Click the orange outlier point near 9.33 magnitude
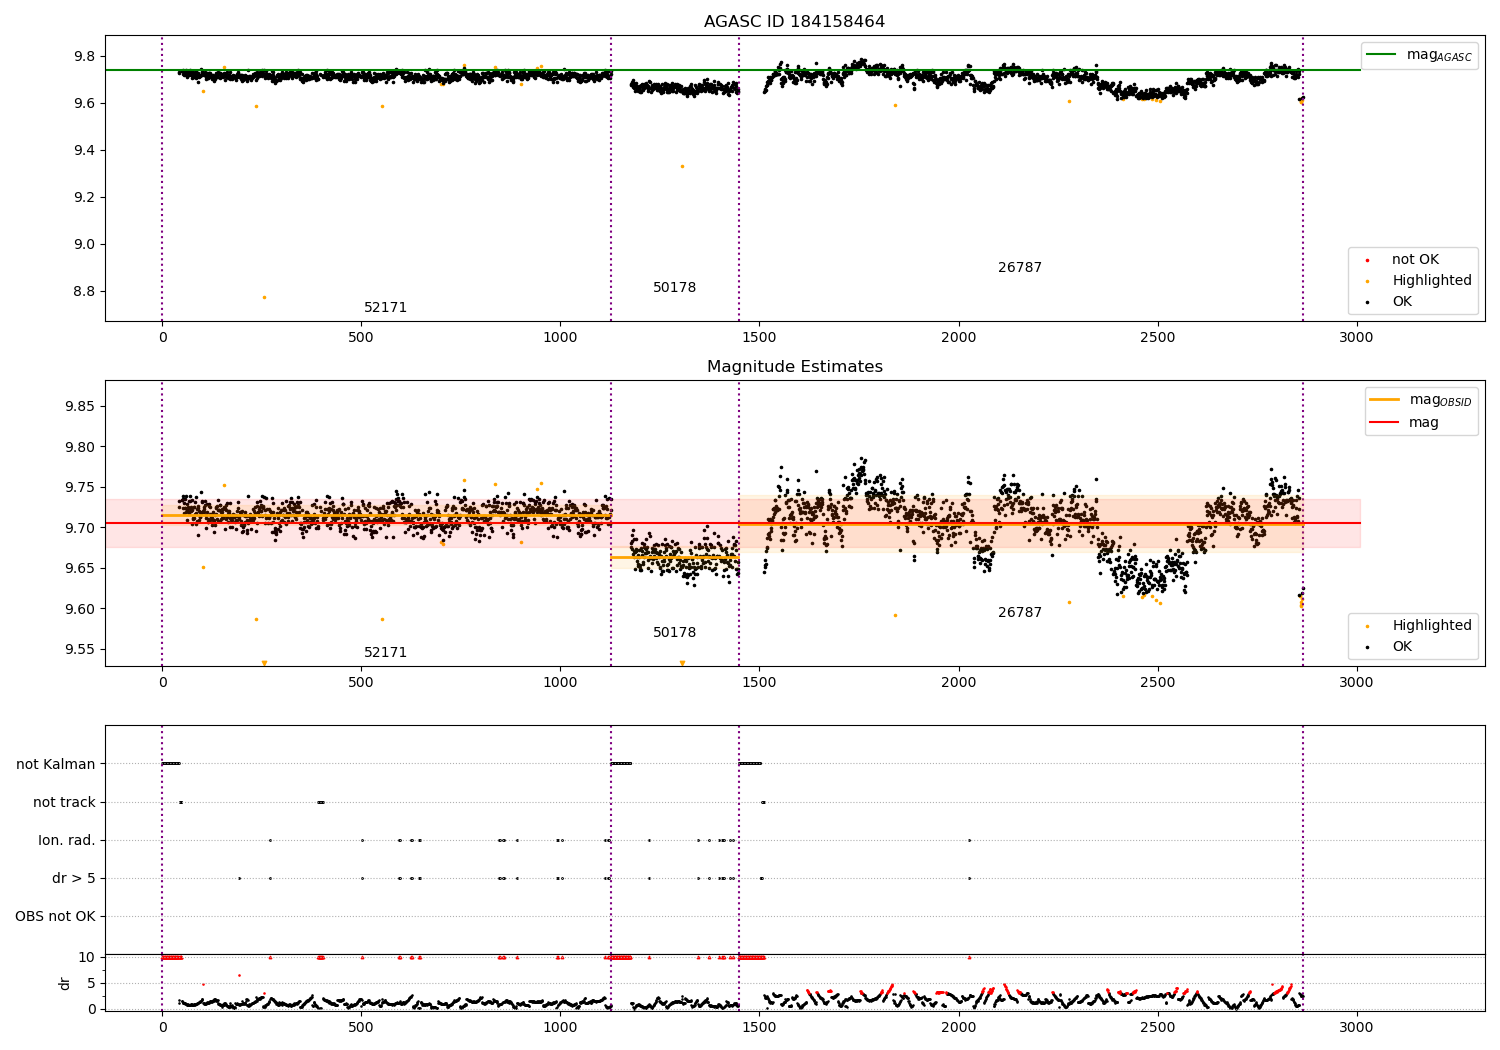The height and width of the screenshot is (1050, 1500). click(682, 166)
